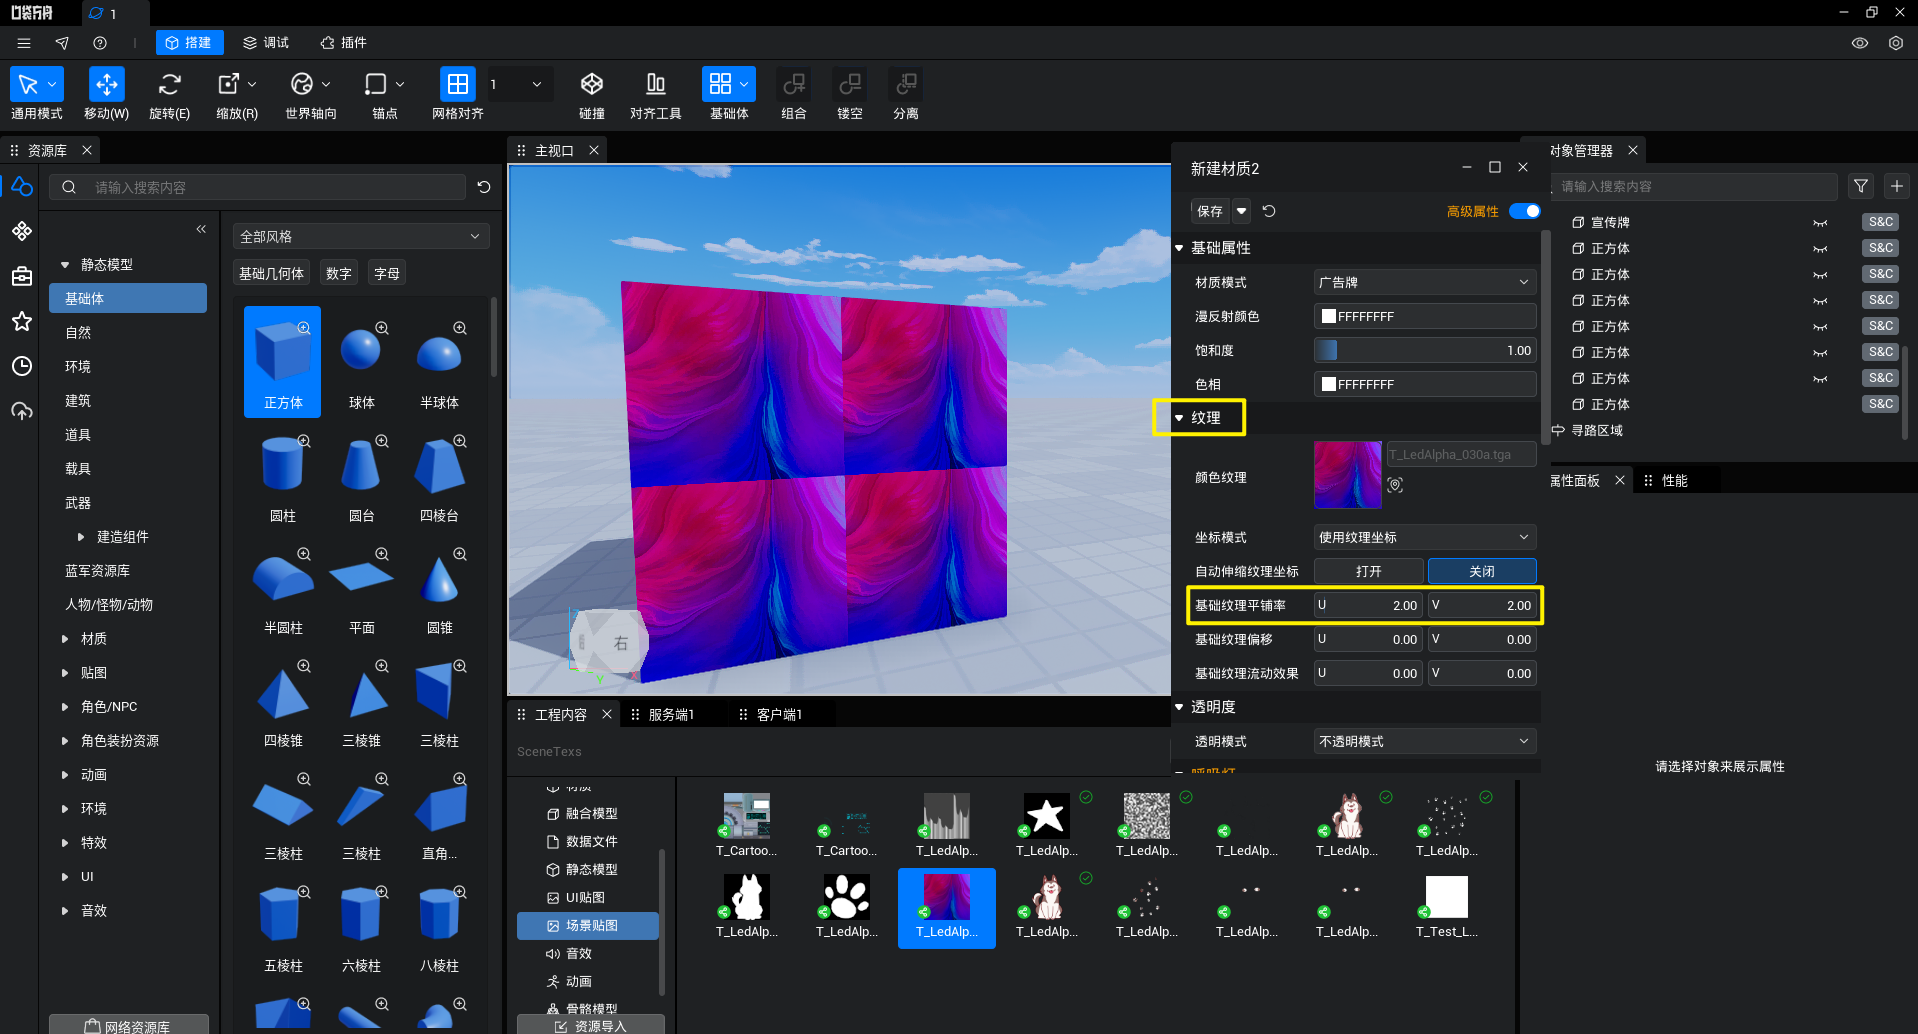
Task: Click the S&C tag on 宣传牌 row
Action: (x=1881, y=222)
